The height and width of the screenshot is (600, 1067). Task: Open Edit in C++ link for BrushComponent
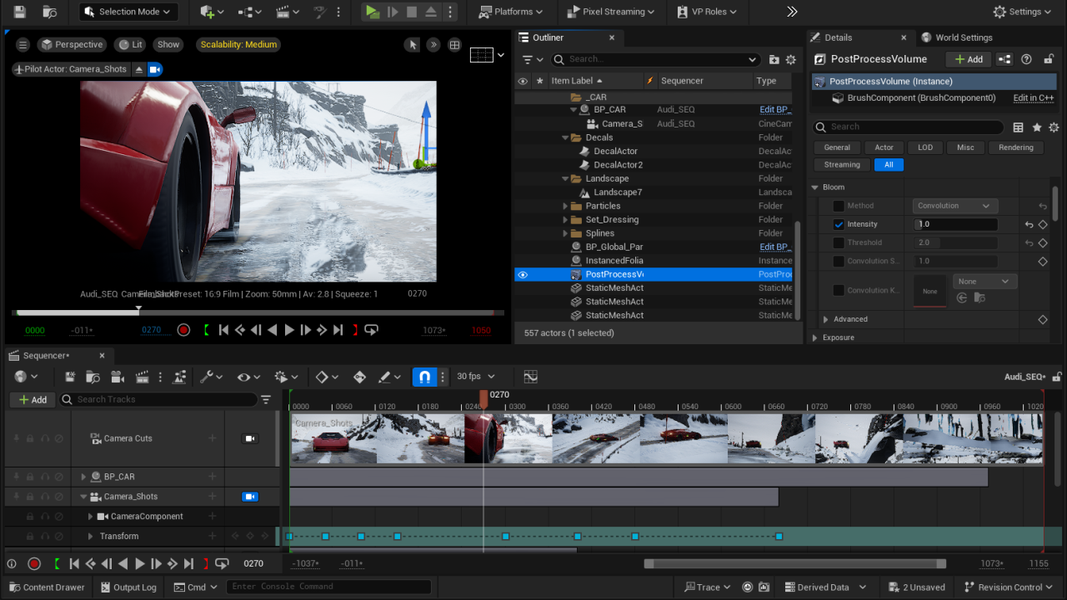point(1033,98)
